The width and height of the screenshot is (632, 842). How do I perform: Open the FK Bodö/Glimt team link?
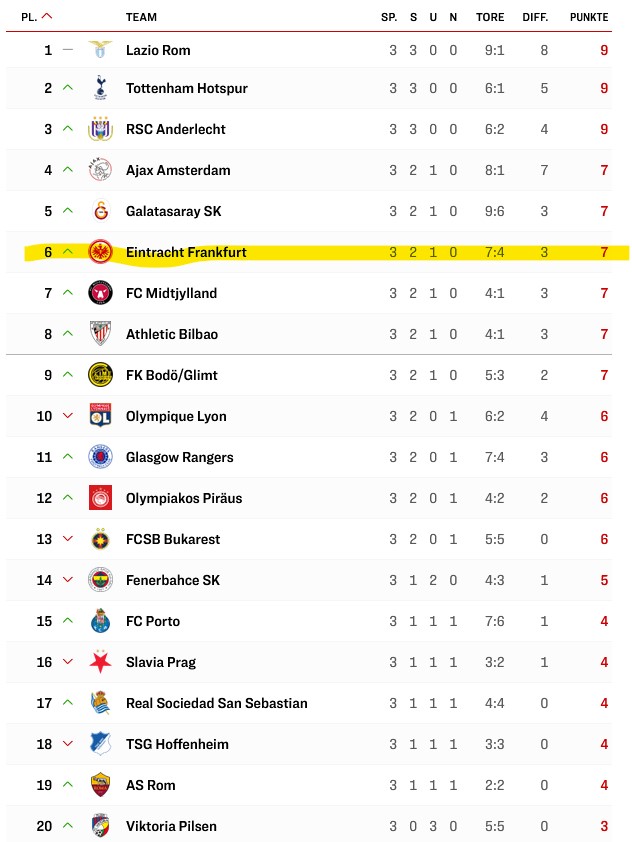[x=172, y=375]
